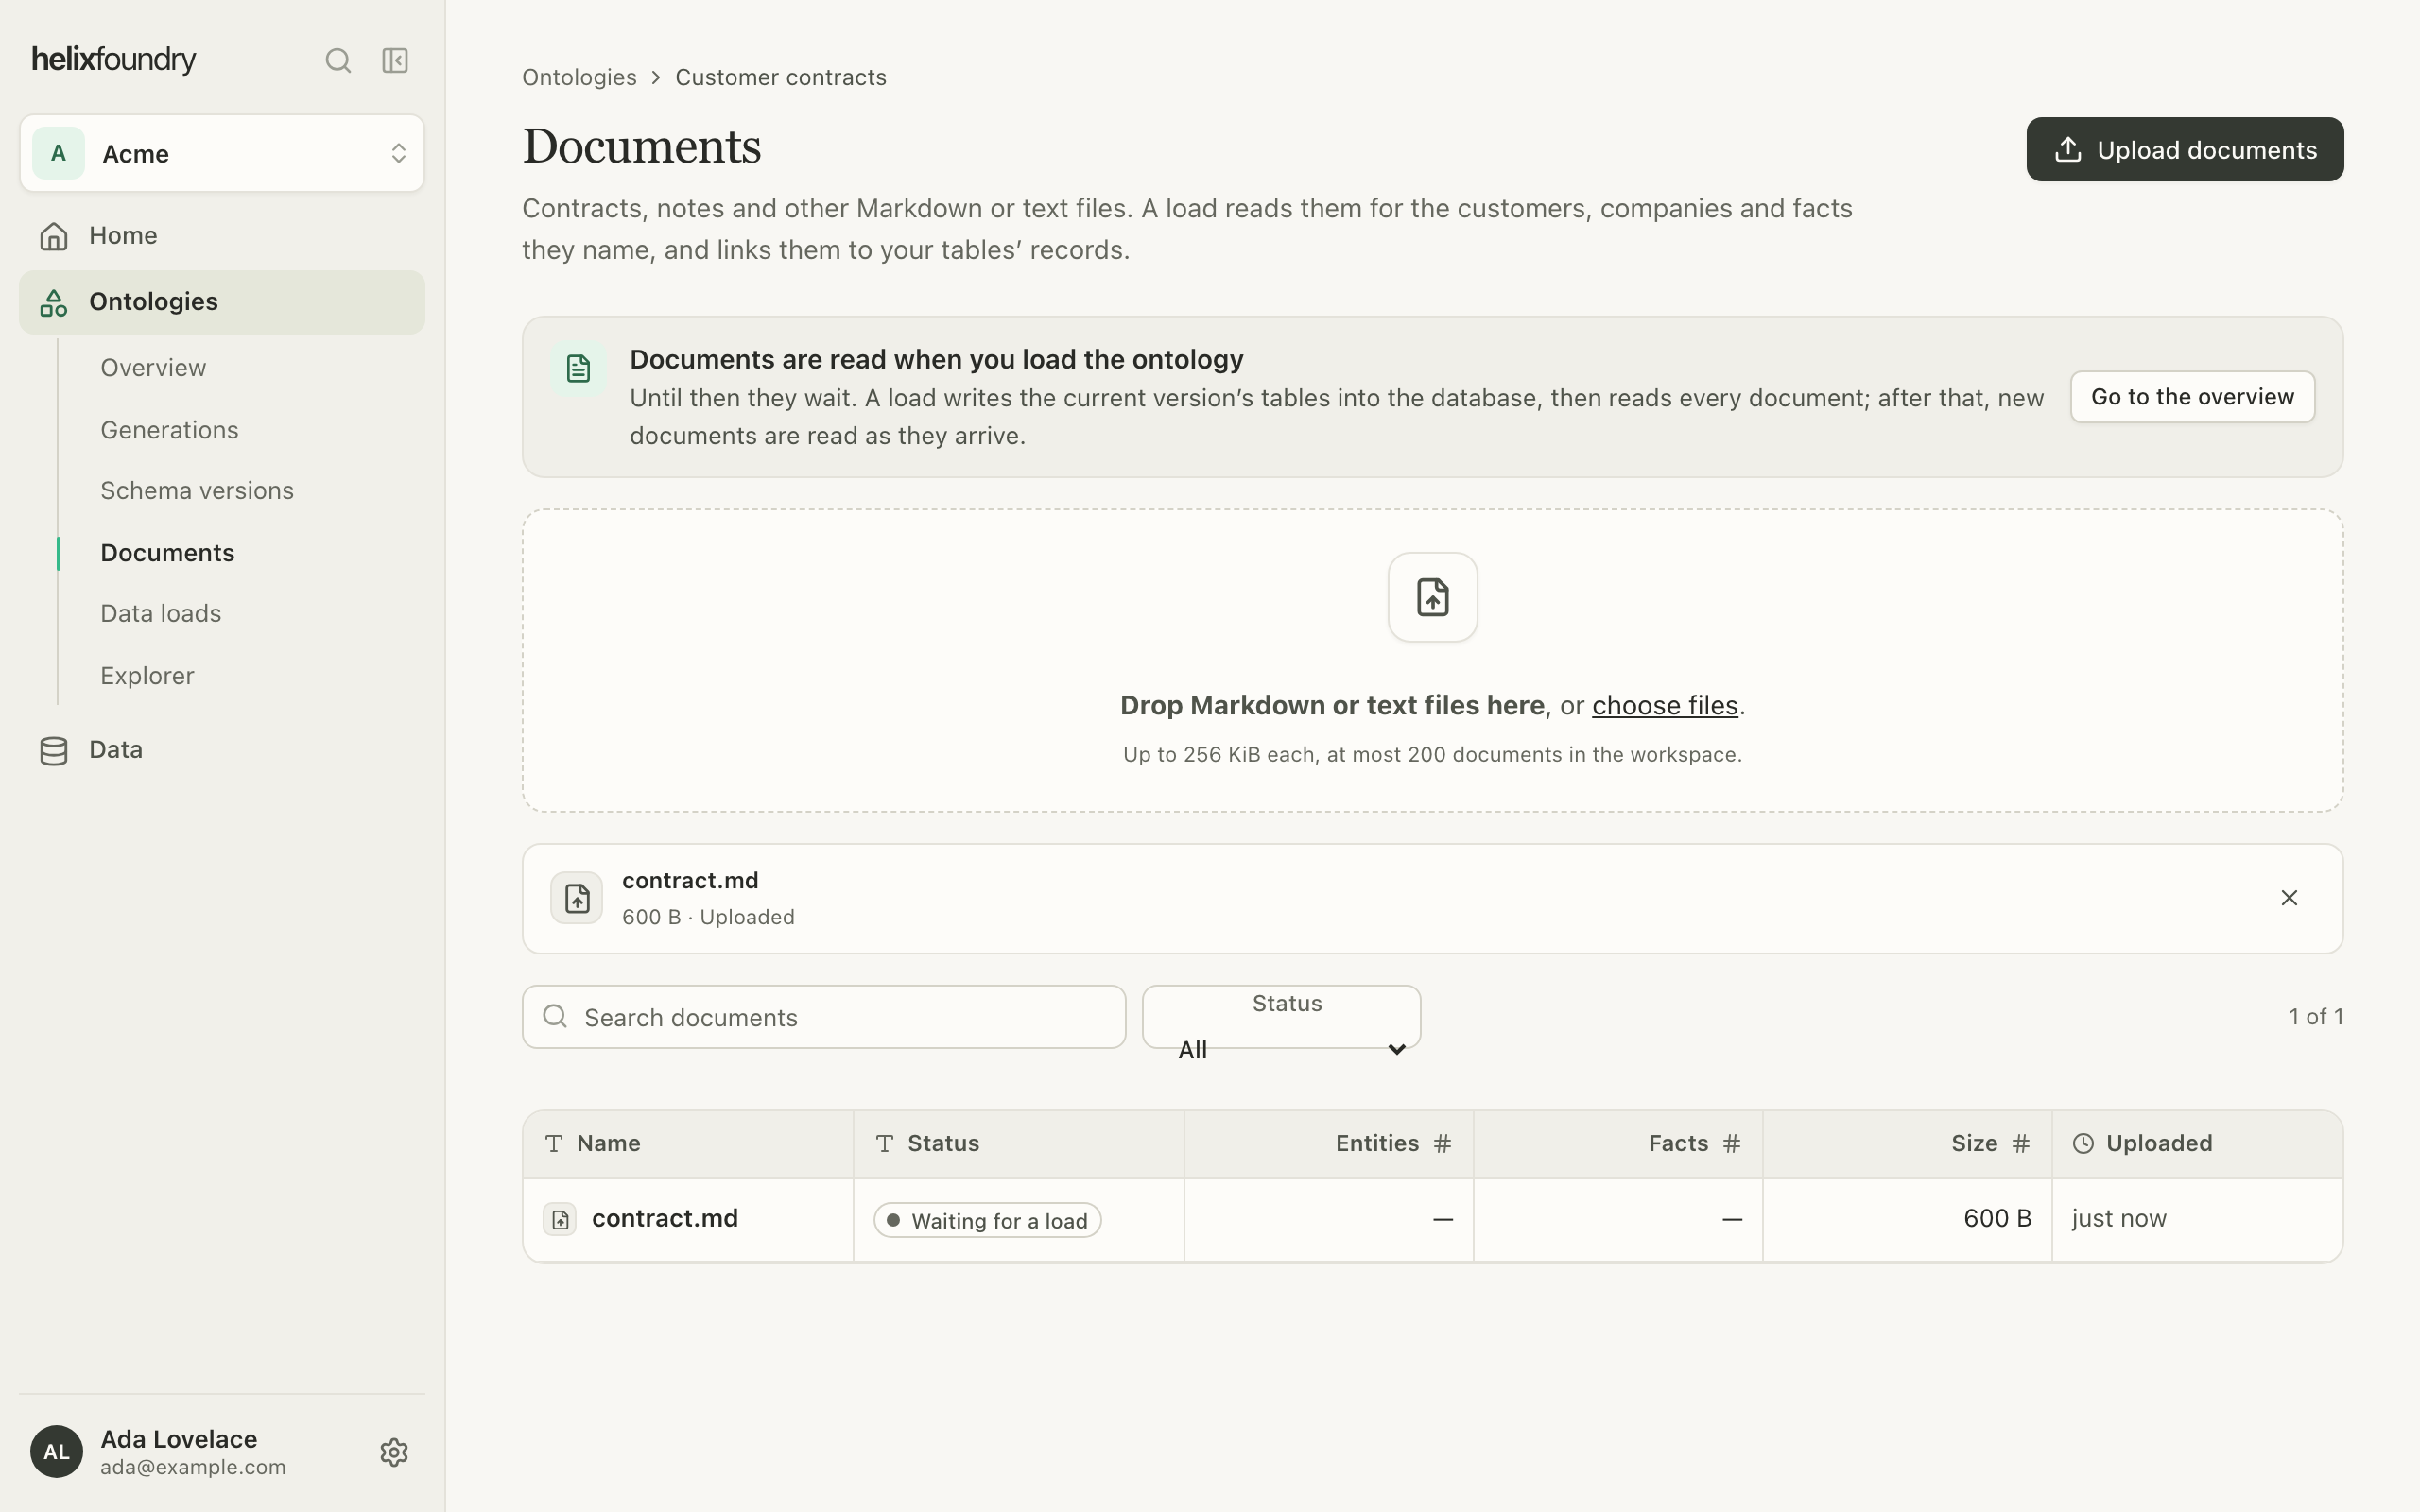This screenshot has width=2420, height=1512.
Task: Click the Waiting for a load status badge
Action: pyautogui.click(x=987, y=1220)
